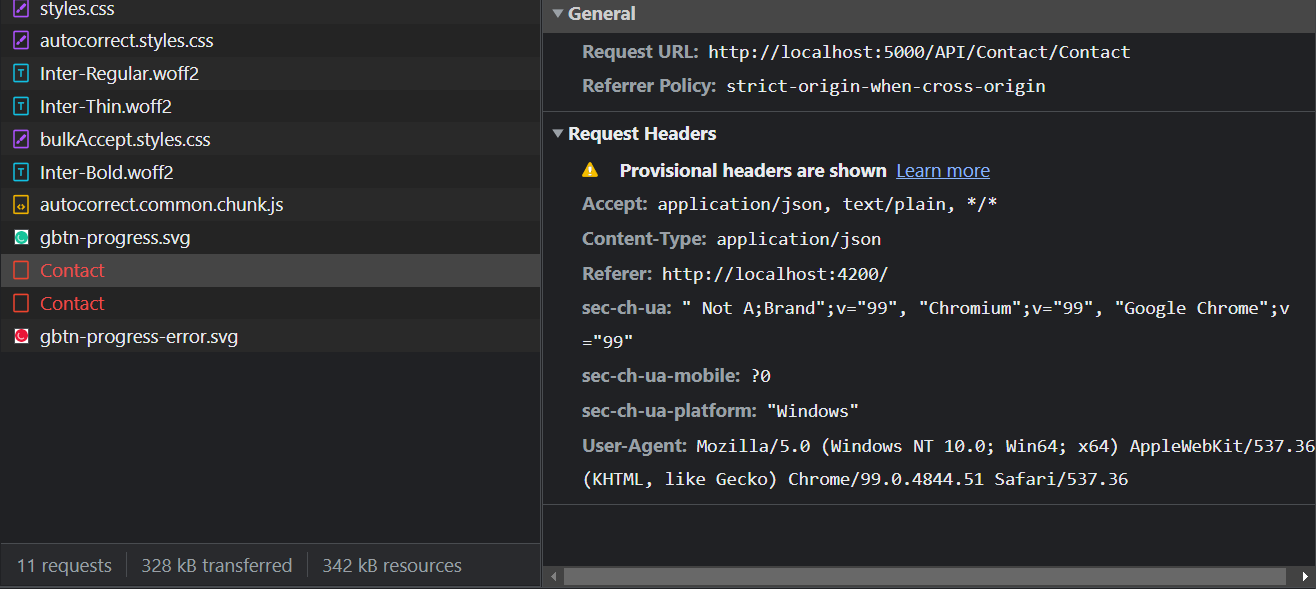Image resolution: width=1316 pixels, height=589 pixels.
Task: Click the sec-ch-ua header label
Action: pos(627,308)
